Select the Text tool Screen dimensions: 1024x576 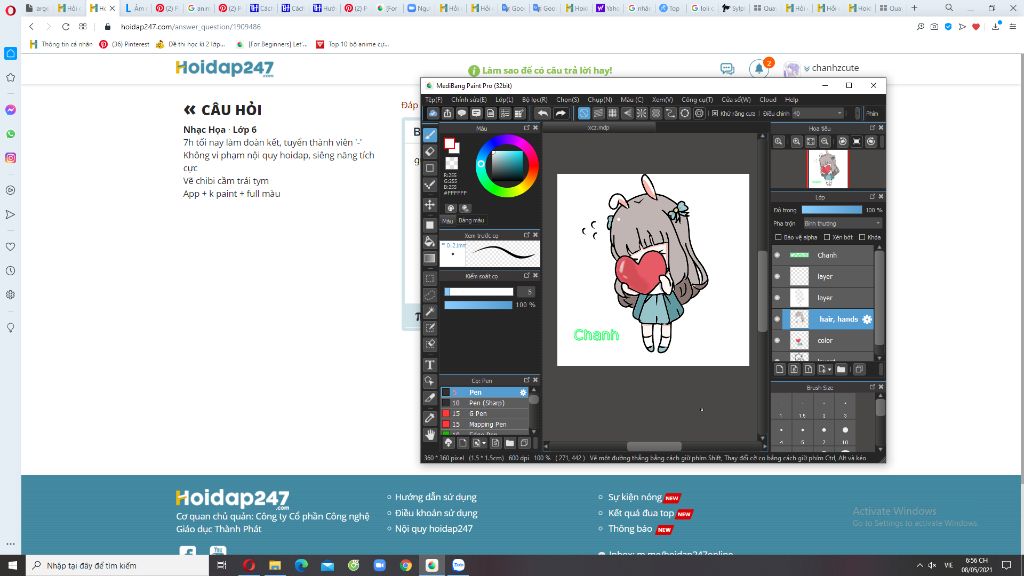click(x=430, y=365)
